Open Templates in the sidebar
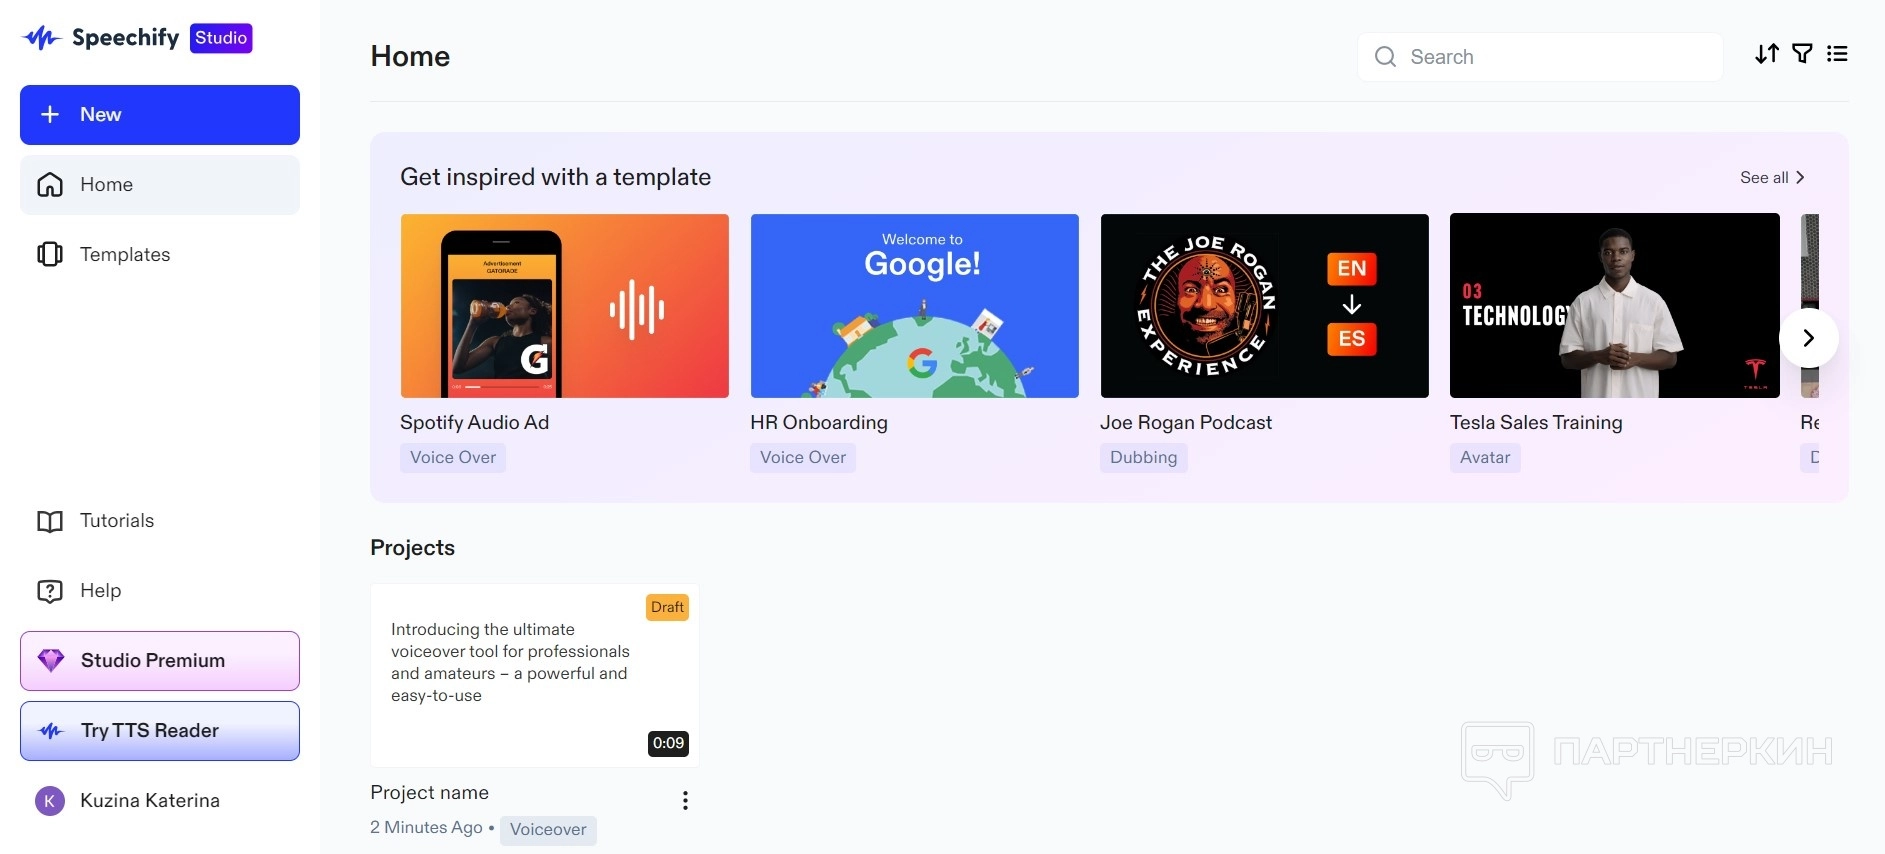This screenshot has width=1885, height=854. pyautogui.click(x=160, y=255)
